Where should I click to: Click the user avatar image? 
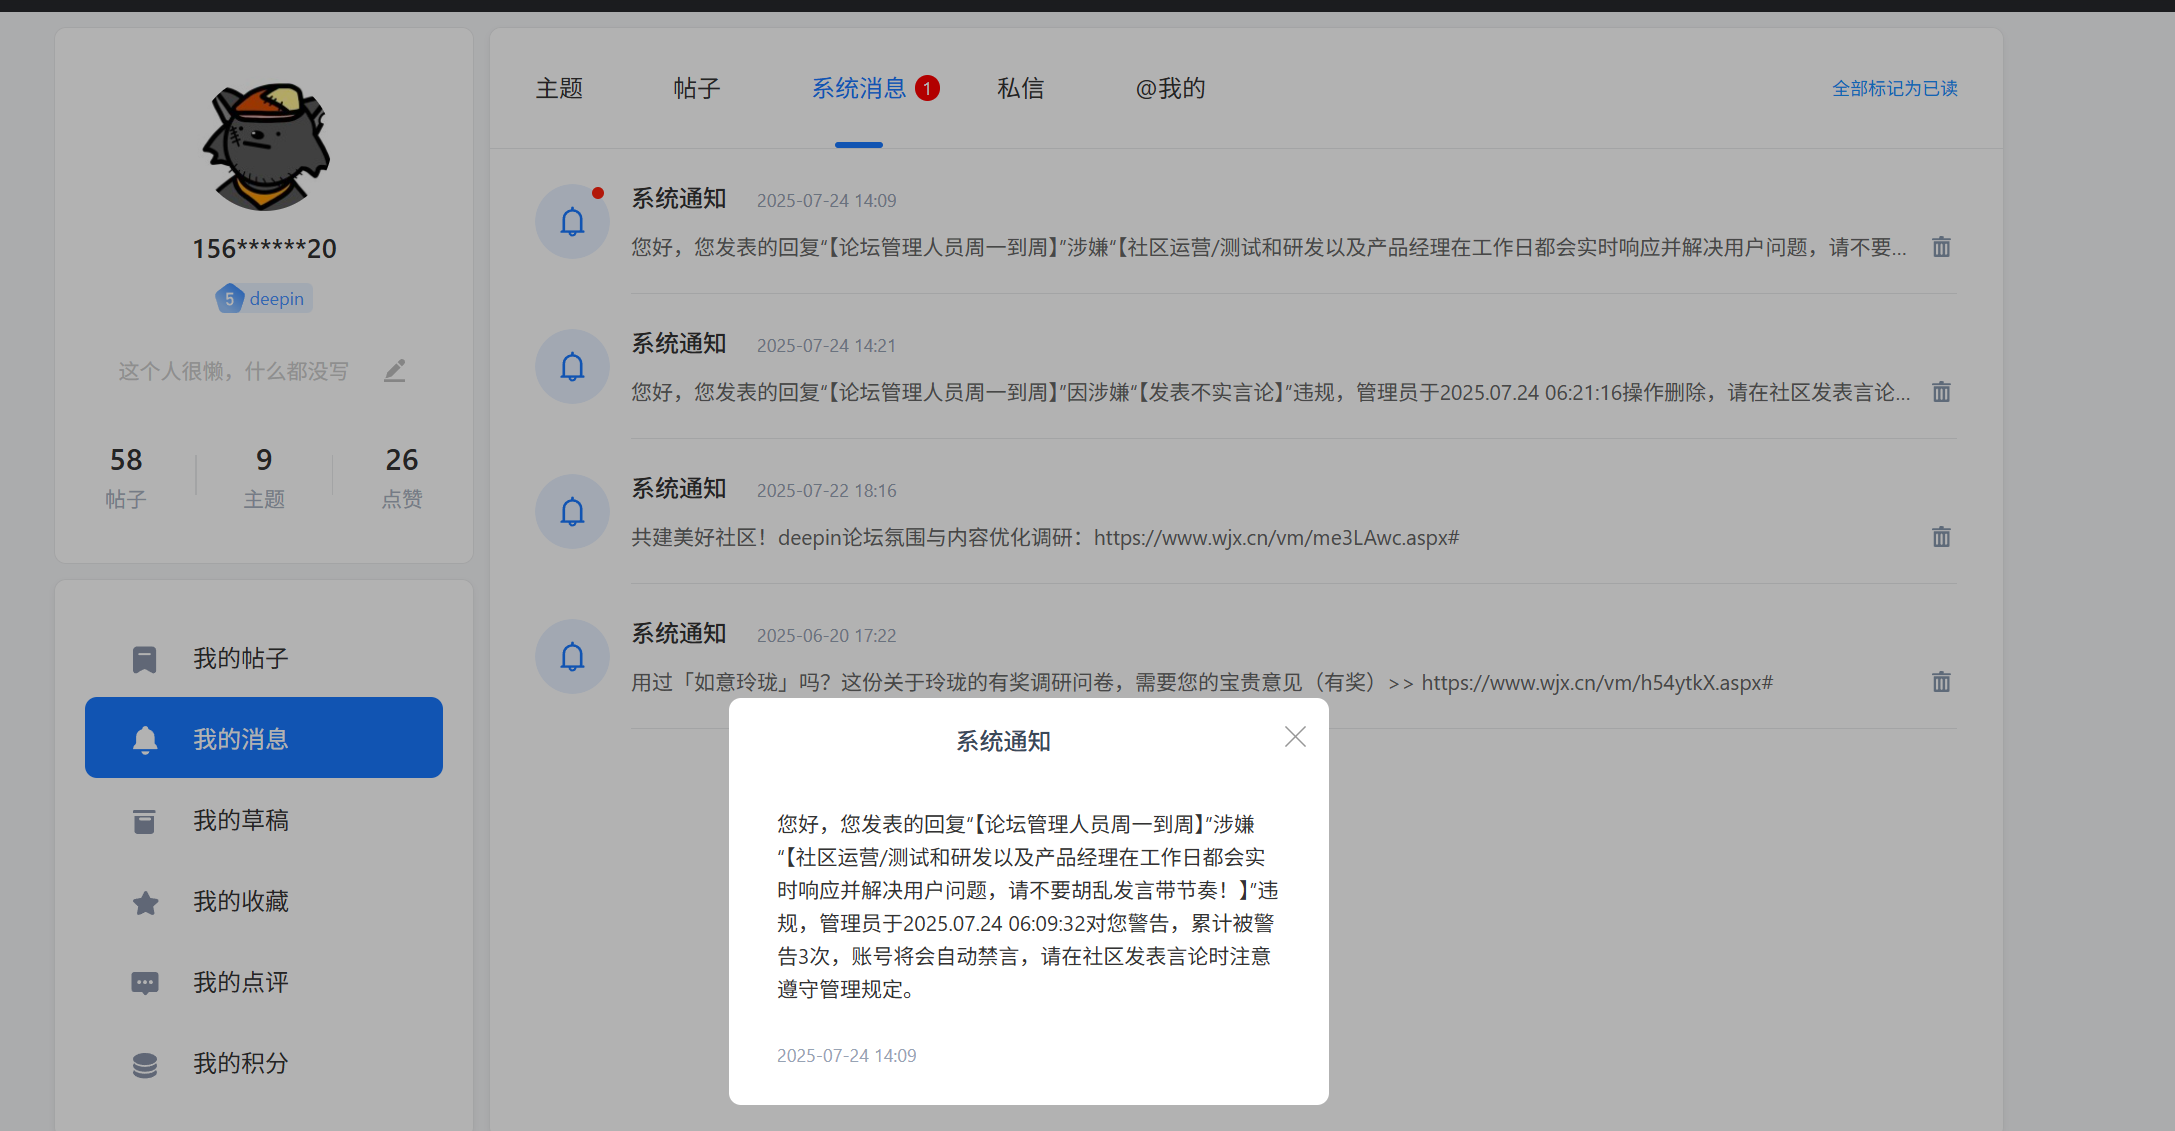[266, 146]
